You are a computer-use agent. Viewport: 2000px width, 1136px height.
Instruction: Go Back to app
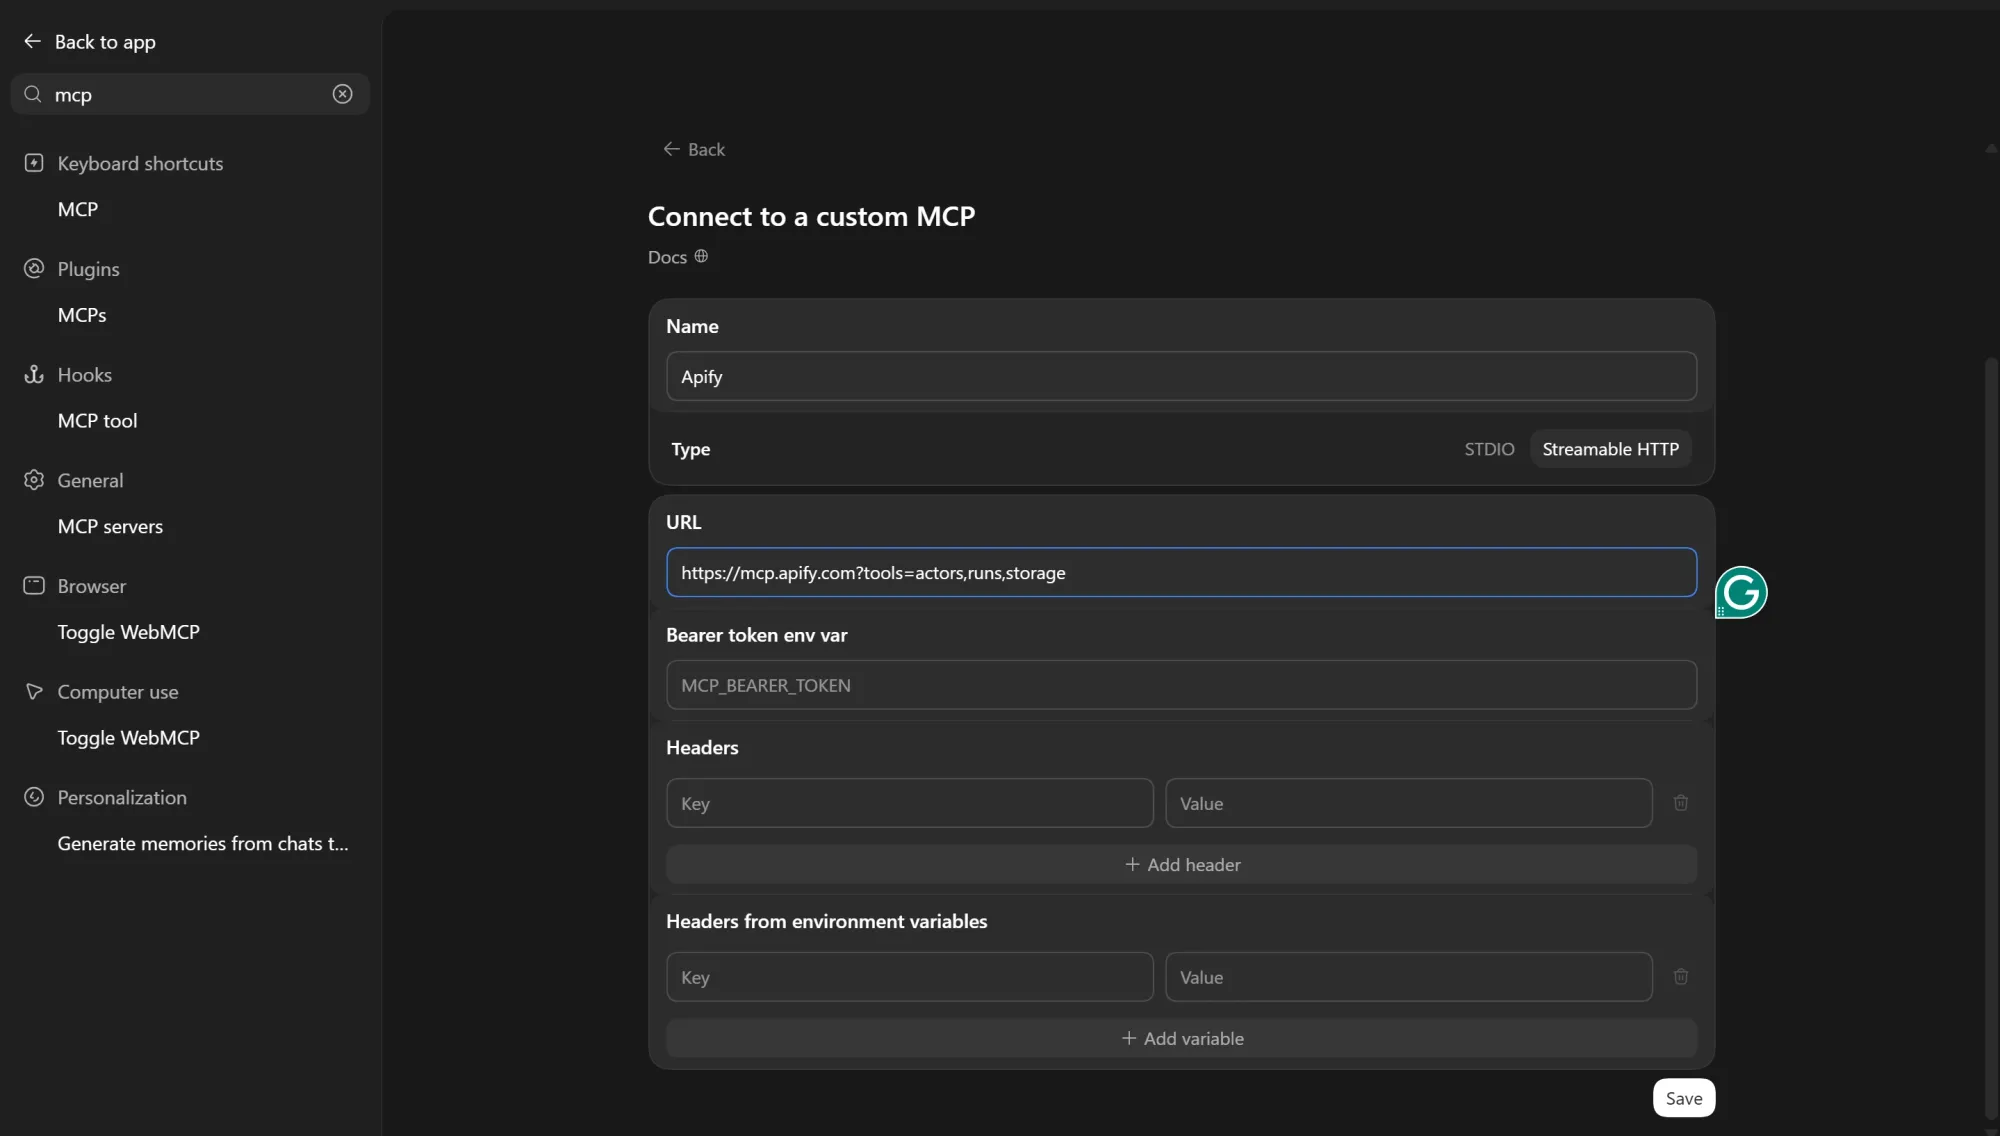pyautogui.click(x=105, y=42)
